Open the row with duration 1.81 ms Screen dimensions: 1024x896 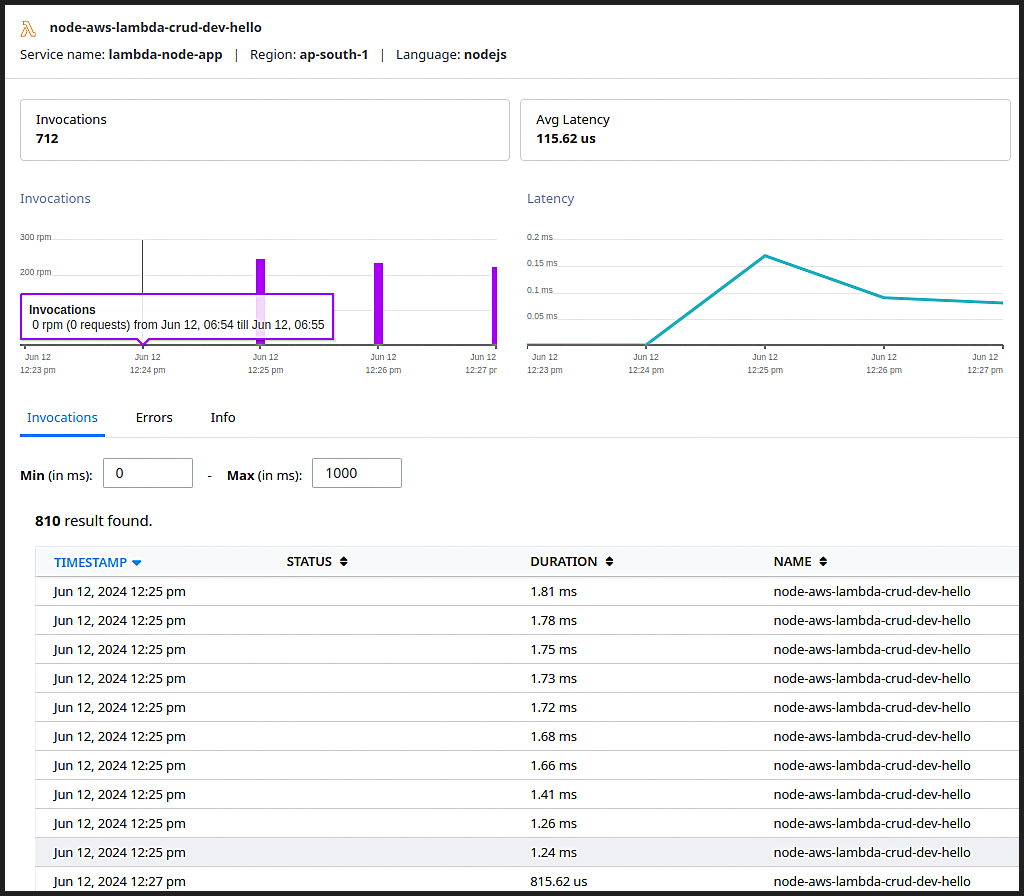526,592
